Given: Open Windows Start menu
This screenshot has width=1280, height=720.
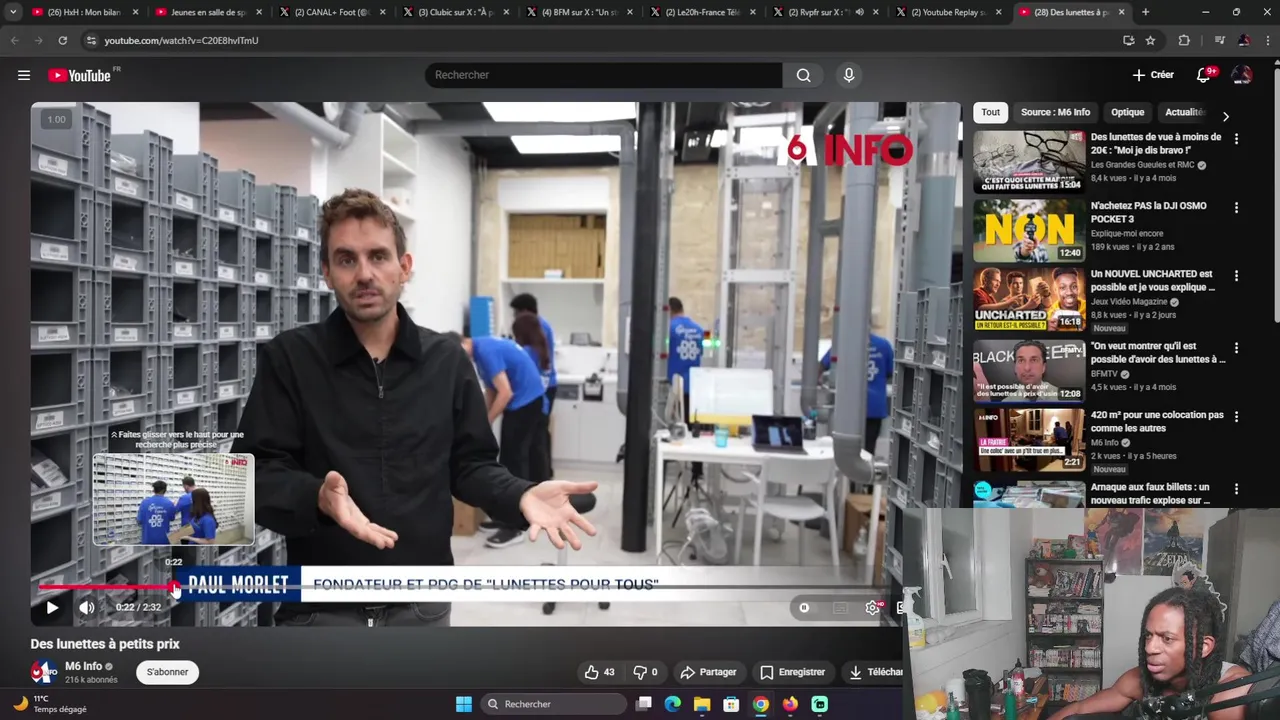Looking at the screenshot, I should click(x=464, y=704).
